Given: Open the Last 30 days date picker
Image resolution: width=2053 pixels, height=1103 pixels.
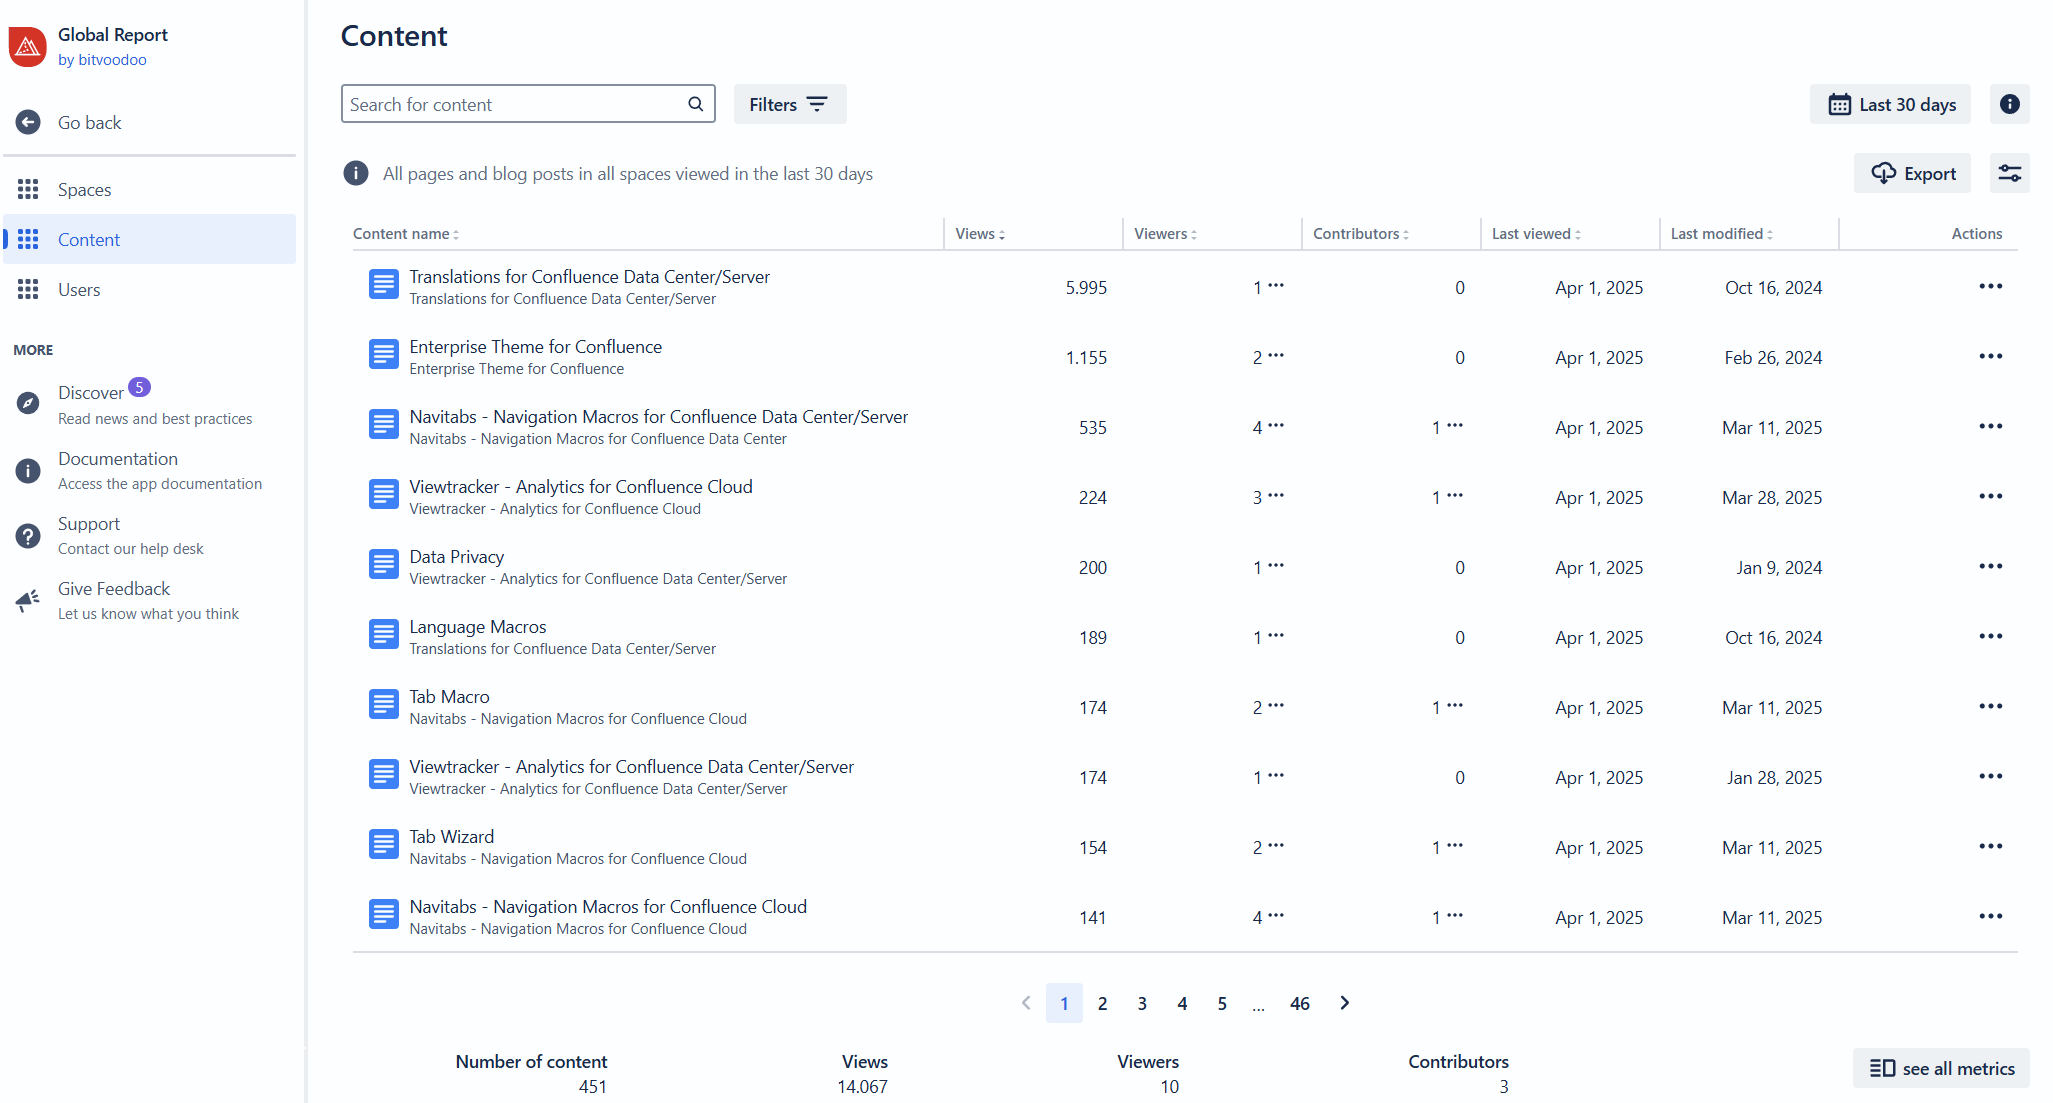Looking at the screenshot, I should 1890,104.
